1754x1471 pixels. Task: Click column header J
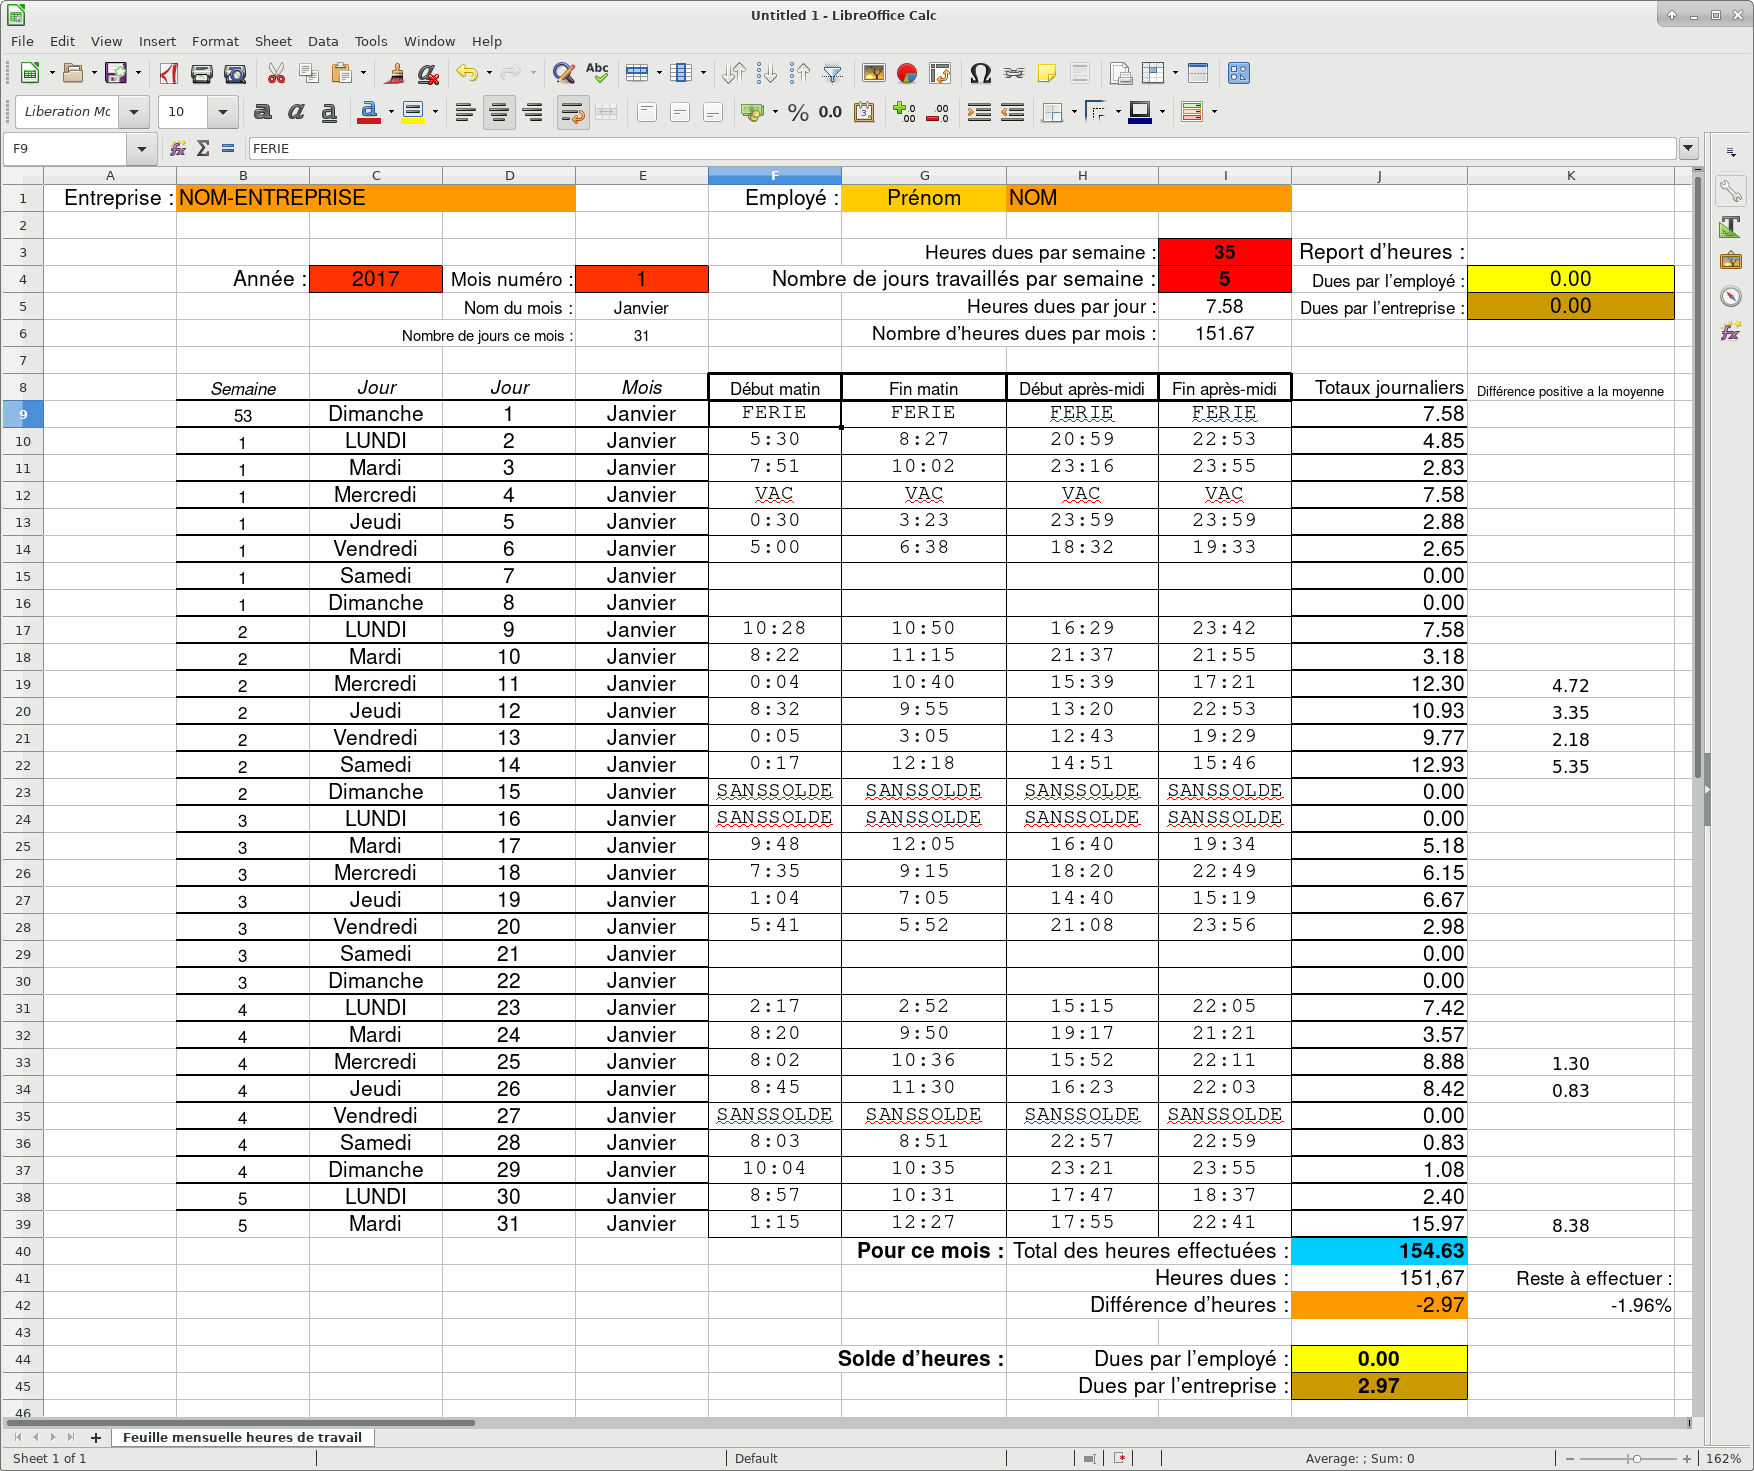[x=1379, y=175]
